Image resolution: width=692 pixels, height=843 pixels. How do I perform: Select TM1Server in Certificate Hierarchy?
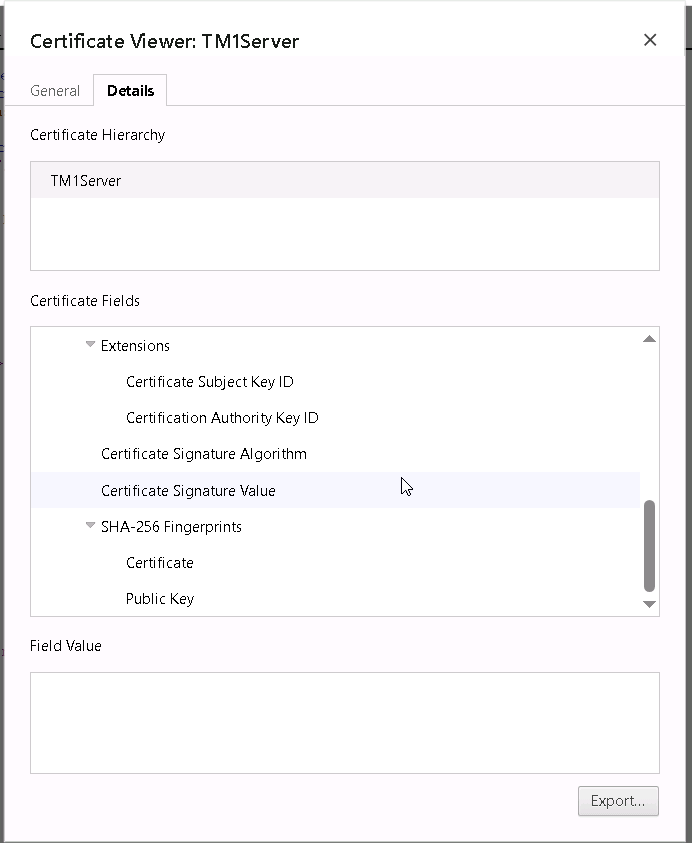[x=86, y=181]
